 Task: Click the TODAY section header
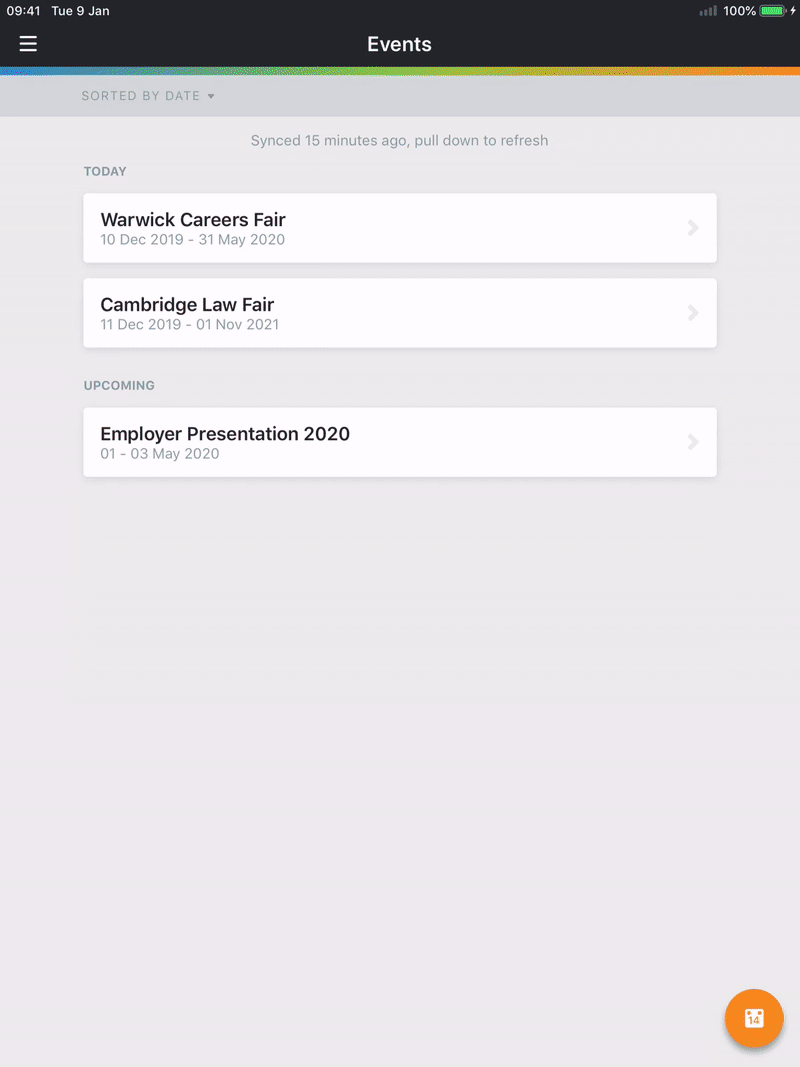pos(105,171)
